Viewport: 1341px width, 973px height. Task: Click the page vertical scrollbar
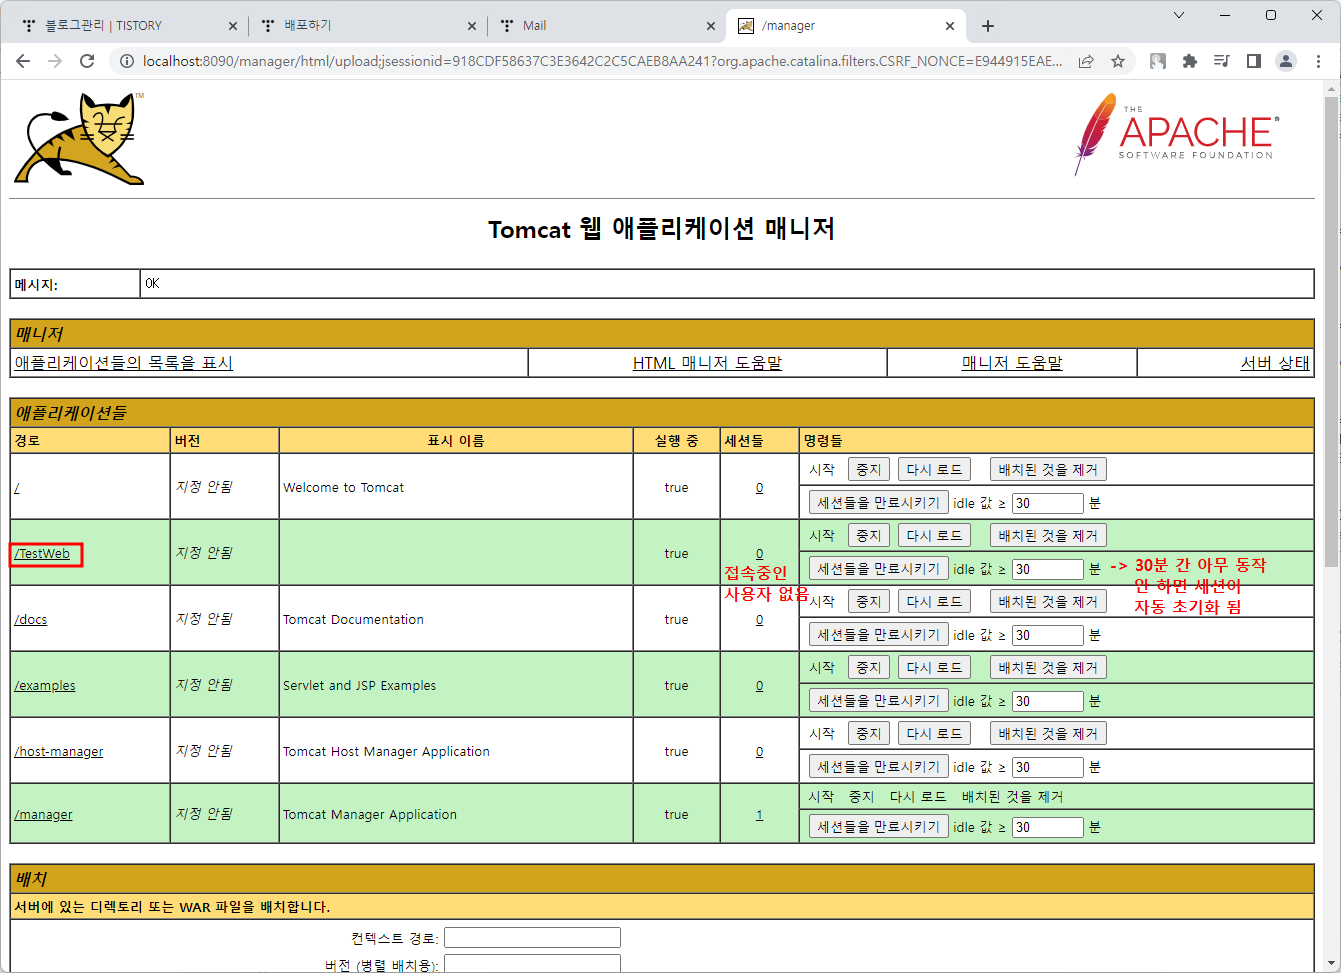pos(1331,330)
